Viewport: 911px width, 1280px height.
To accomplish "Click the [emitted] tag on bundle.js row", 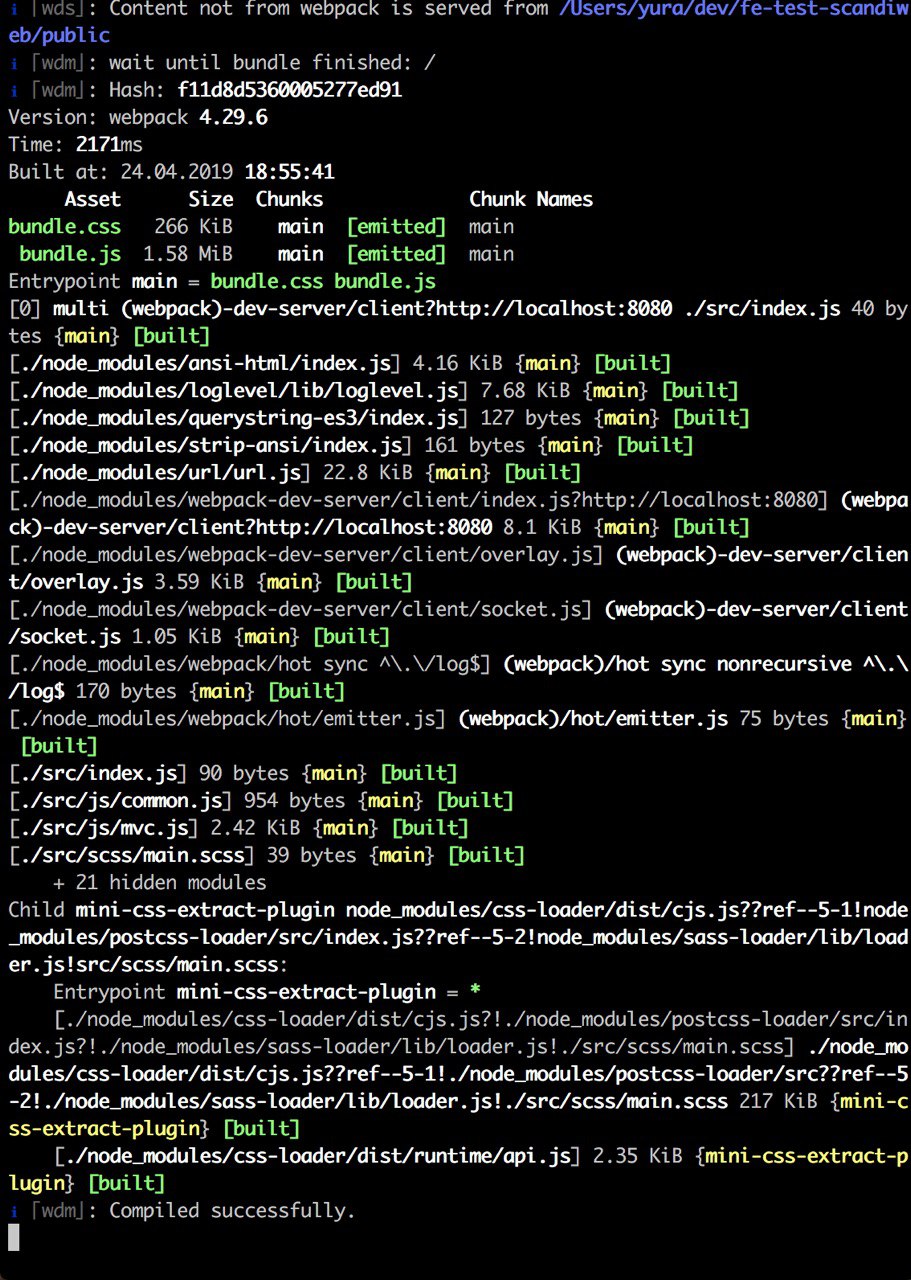I will [x=396, y=254].
